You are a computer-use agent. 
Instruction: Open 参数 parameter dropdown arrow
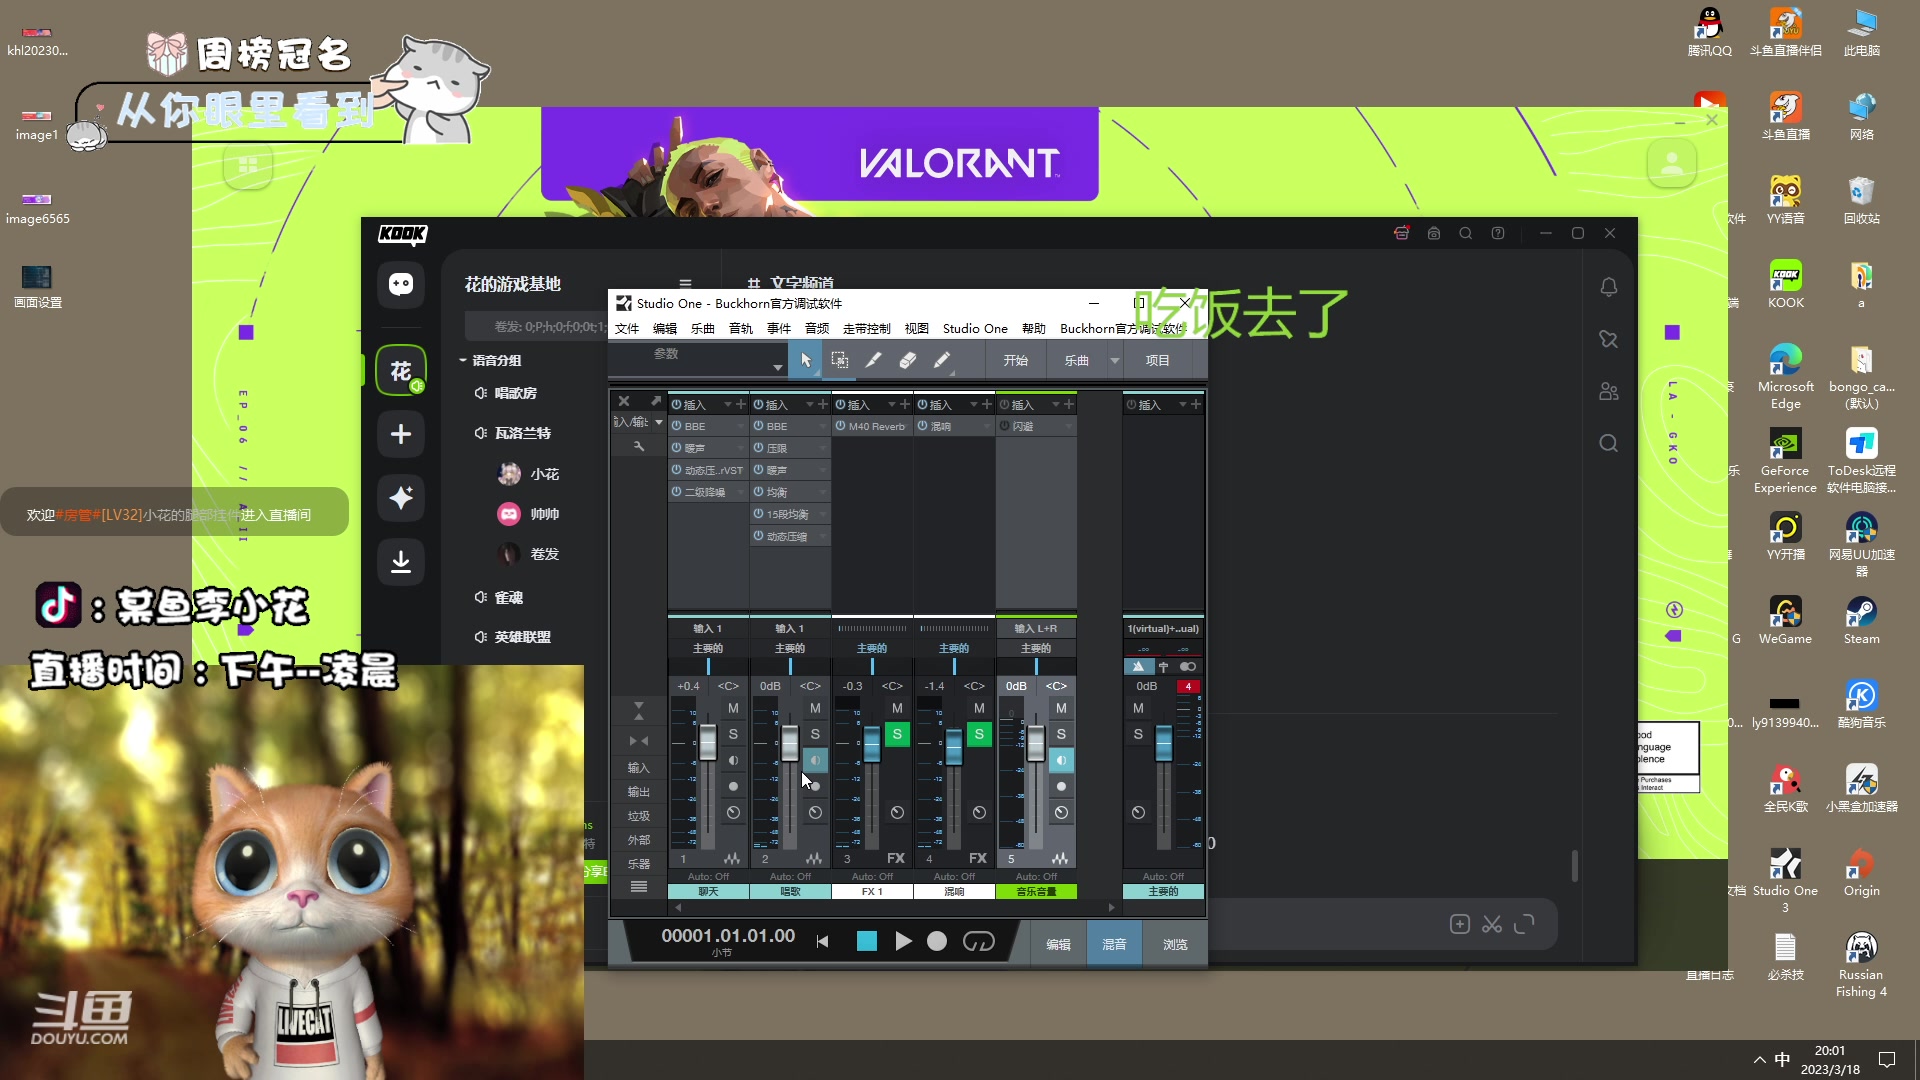(x=777, y=368)
